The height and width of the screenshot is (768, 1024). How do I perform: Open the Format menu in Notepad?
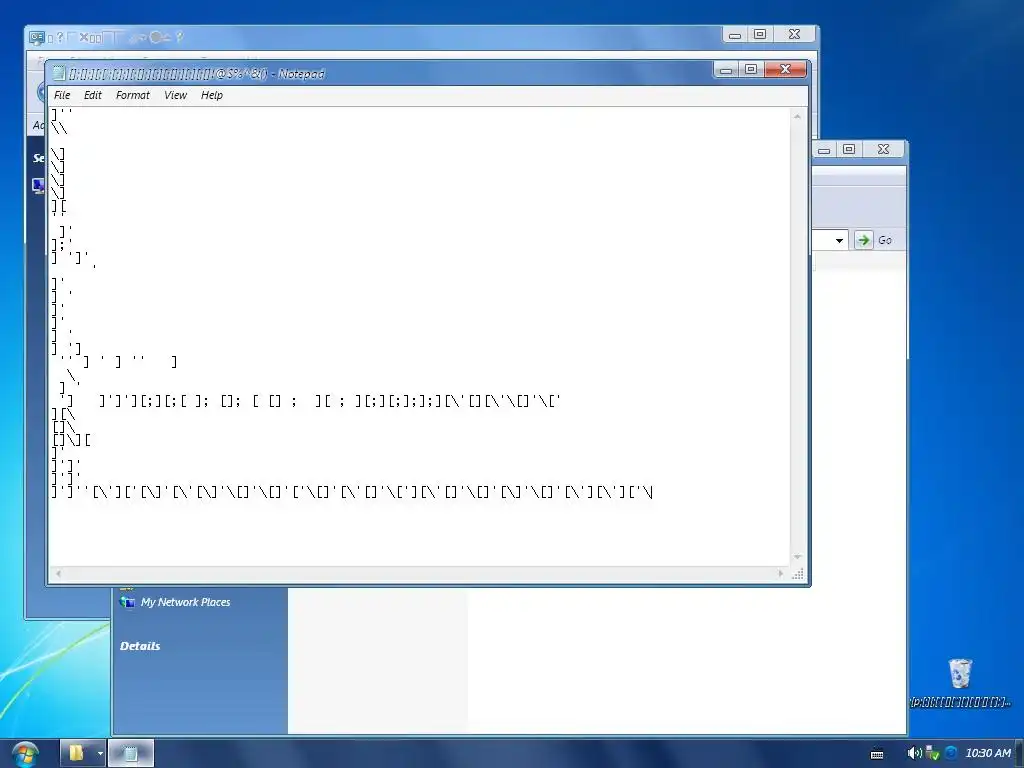click(x=133, y=95)
